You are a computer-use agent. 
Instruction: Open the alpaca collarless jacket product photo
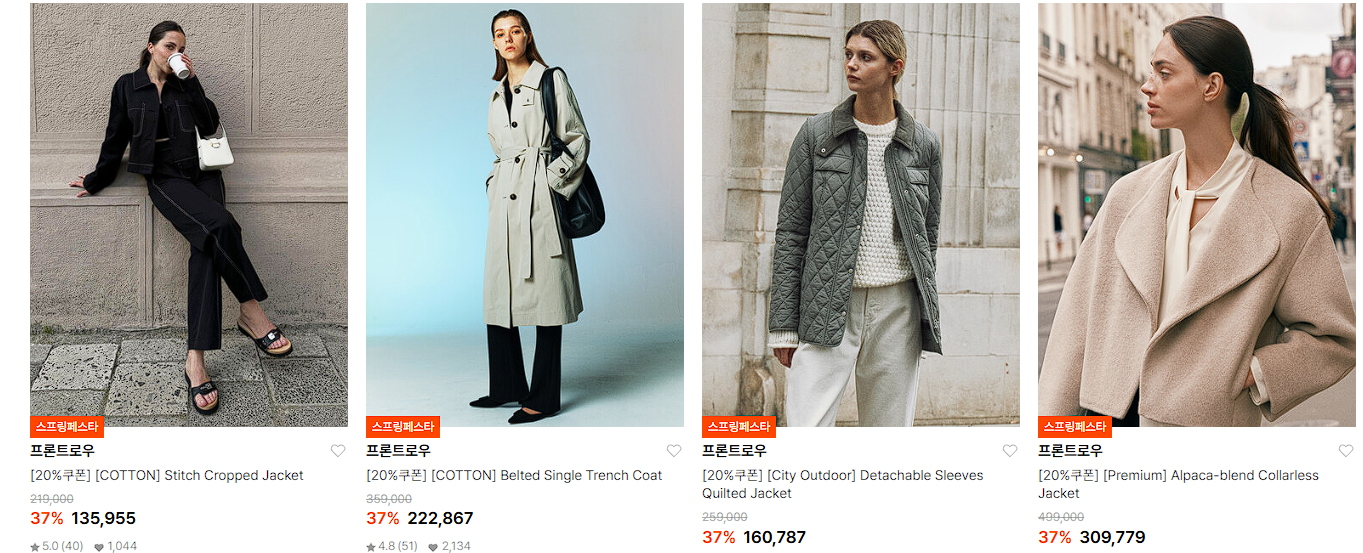pyautogui.click(x=1197, y=215)
